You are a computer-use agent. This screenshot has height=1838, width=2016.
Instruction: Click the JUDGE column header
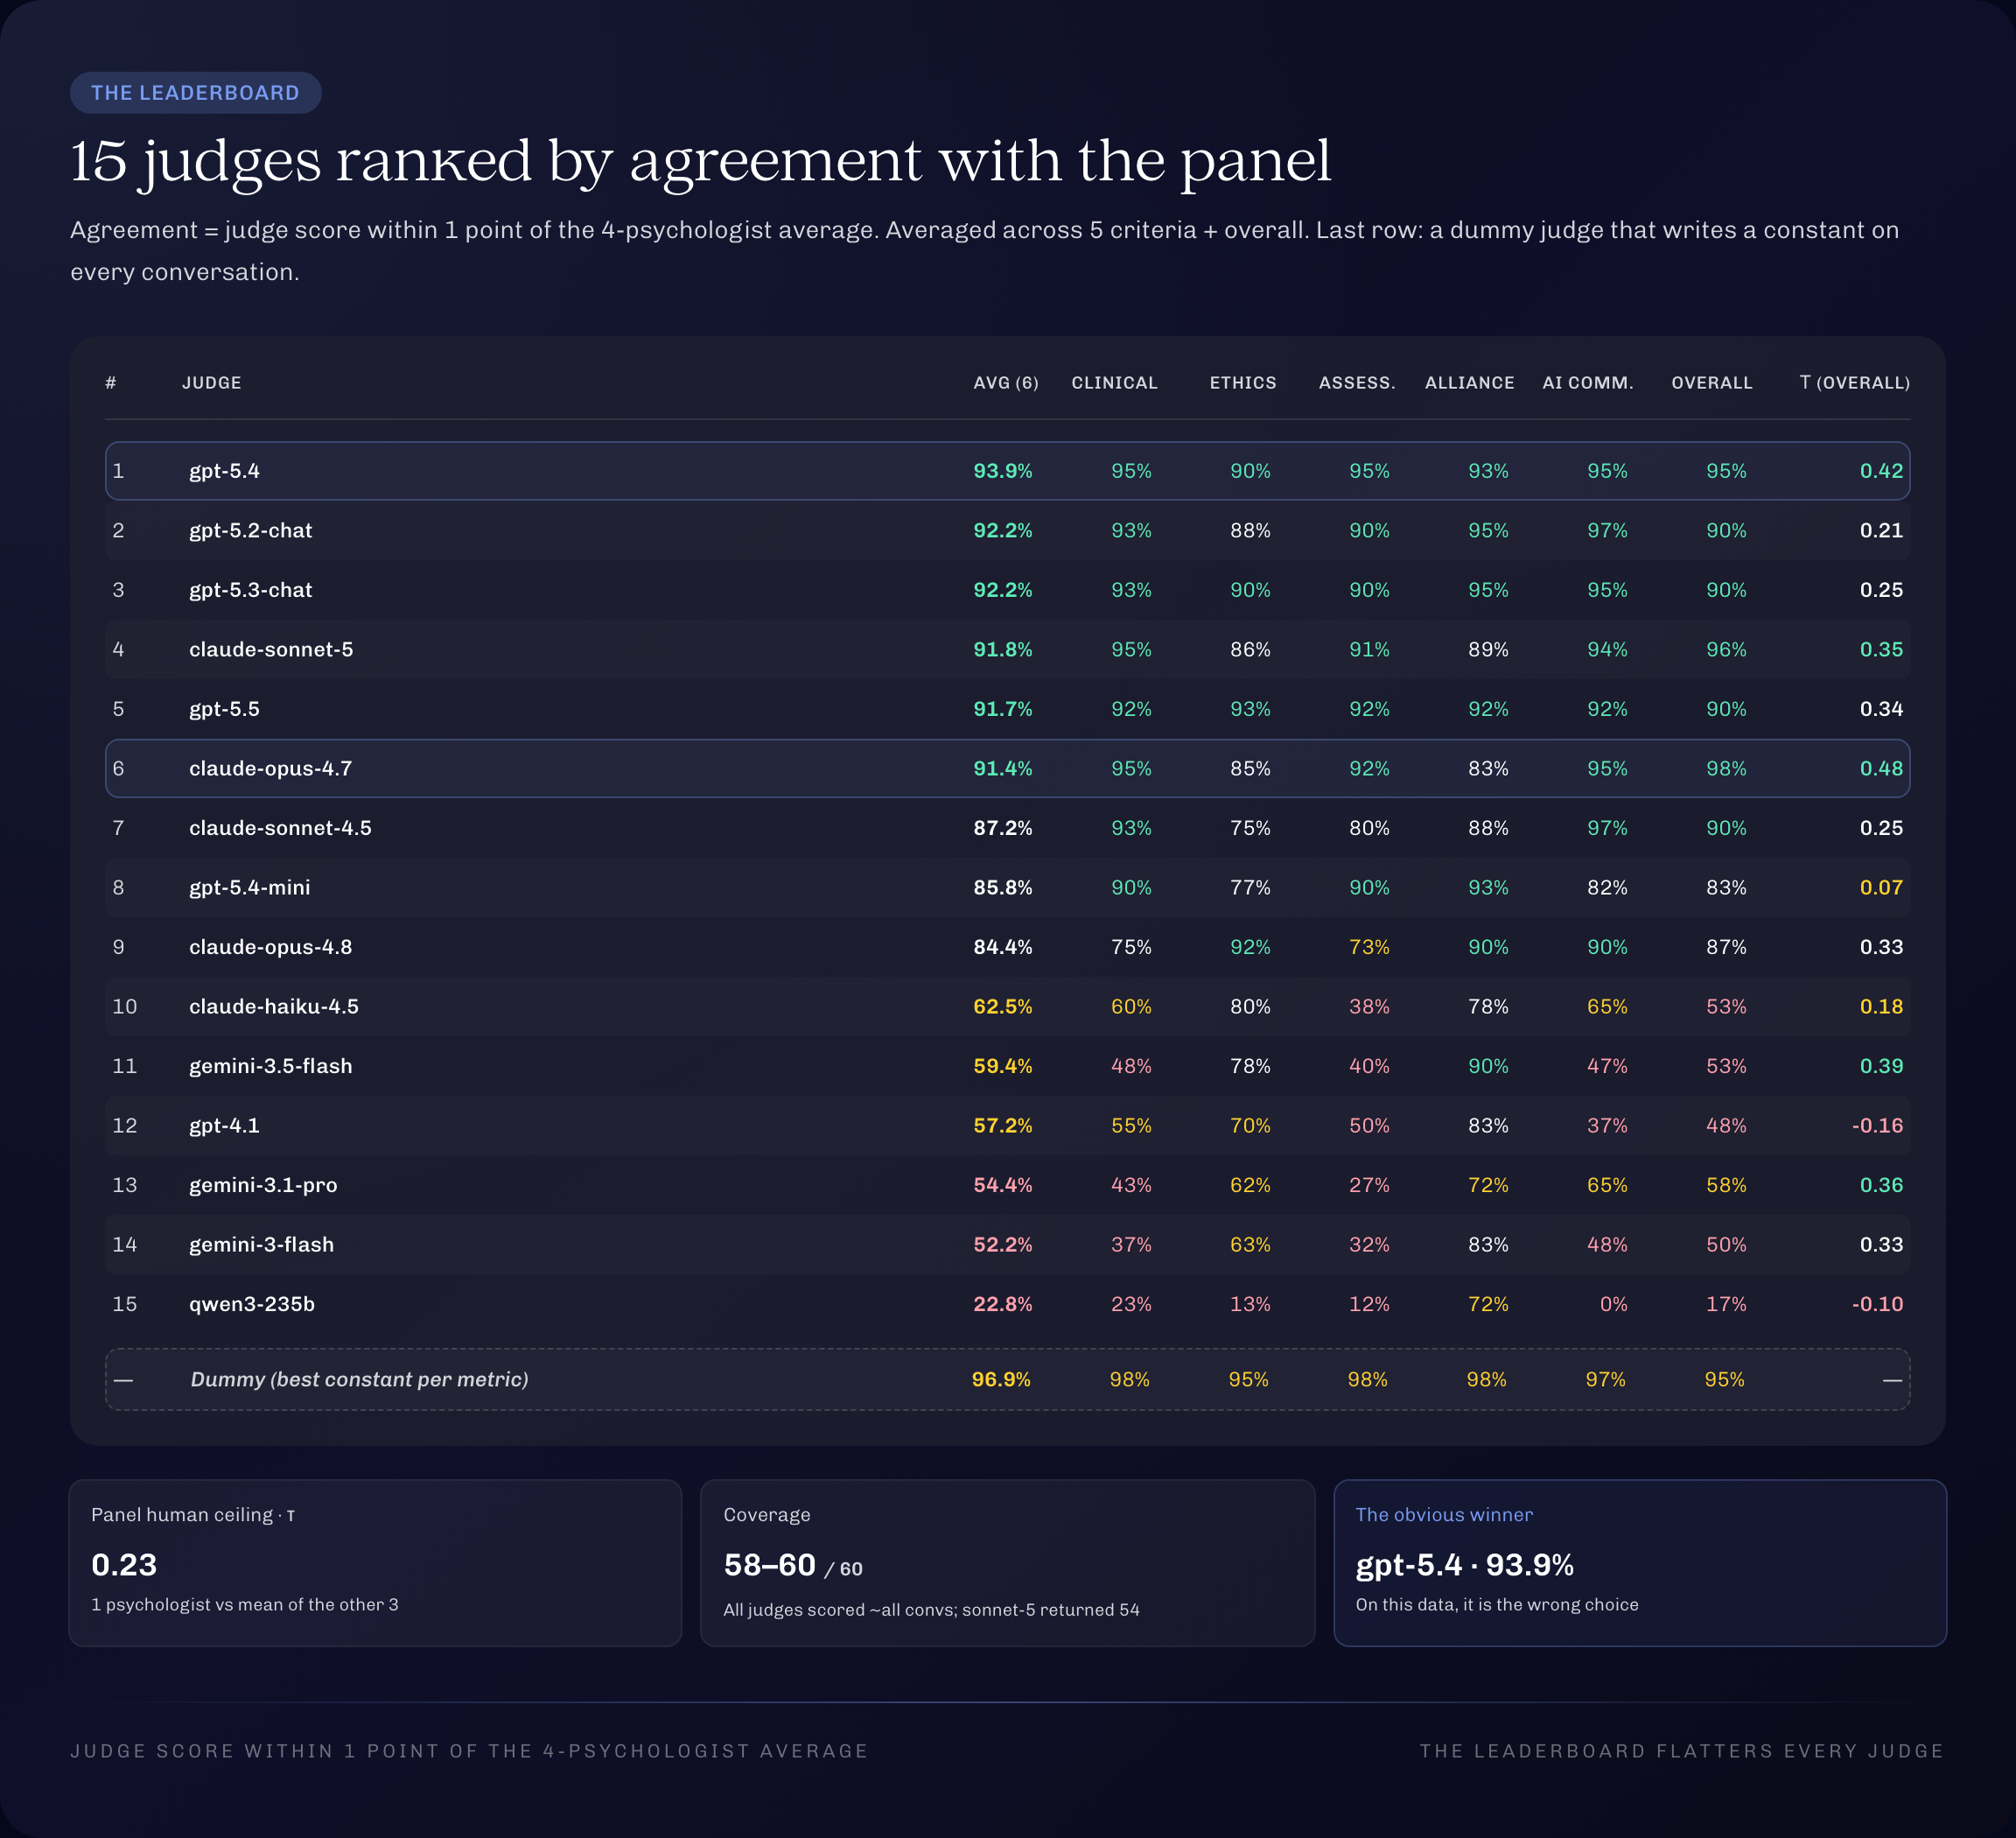click(212, 383)
